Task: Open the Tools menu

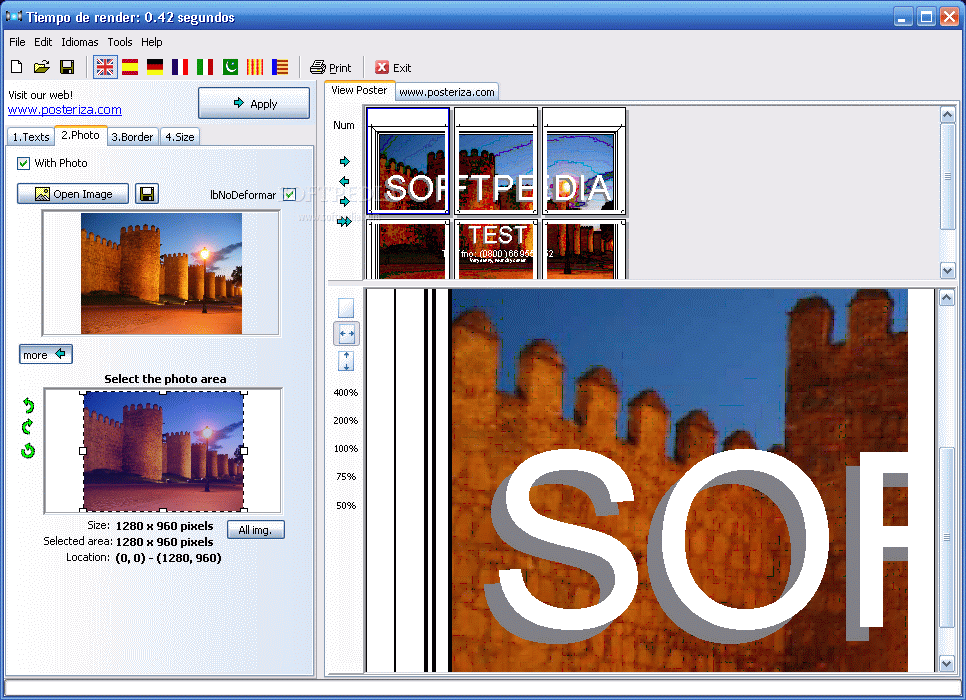Action: click(120, 42)
